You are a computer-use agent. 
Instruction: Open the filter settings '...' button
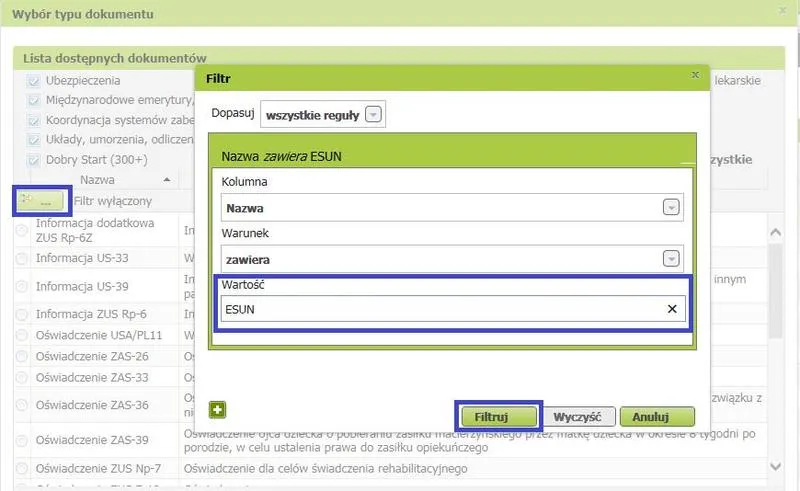tap(41, 201)
